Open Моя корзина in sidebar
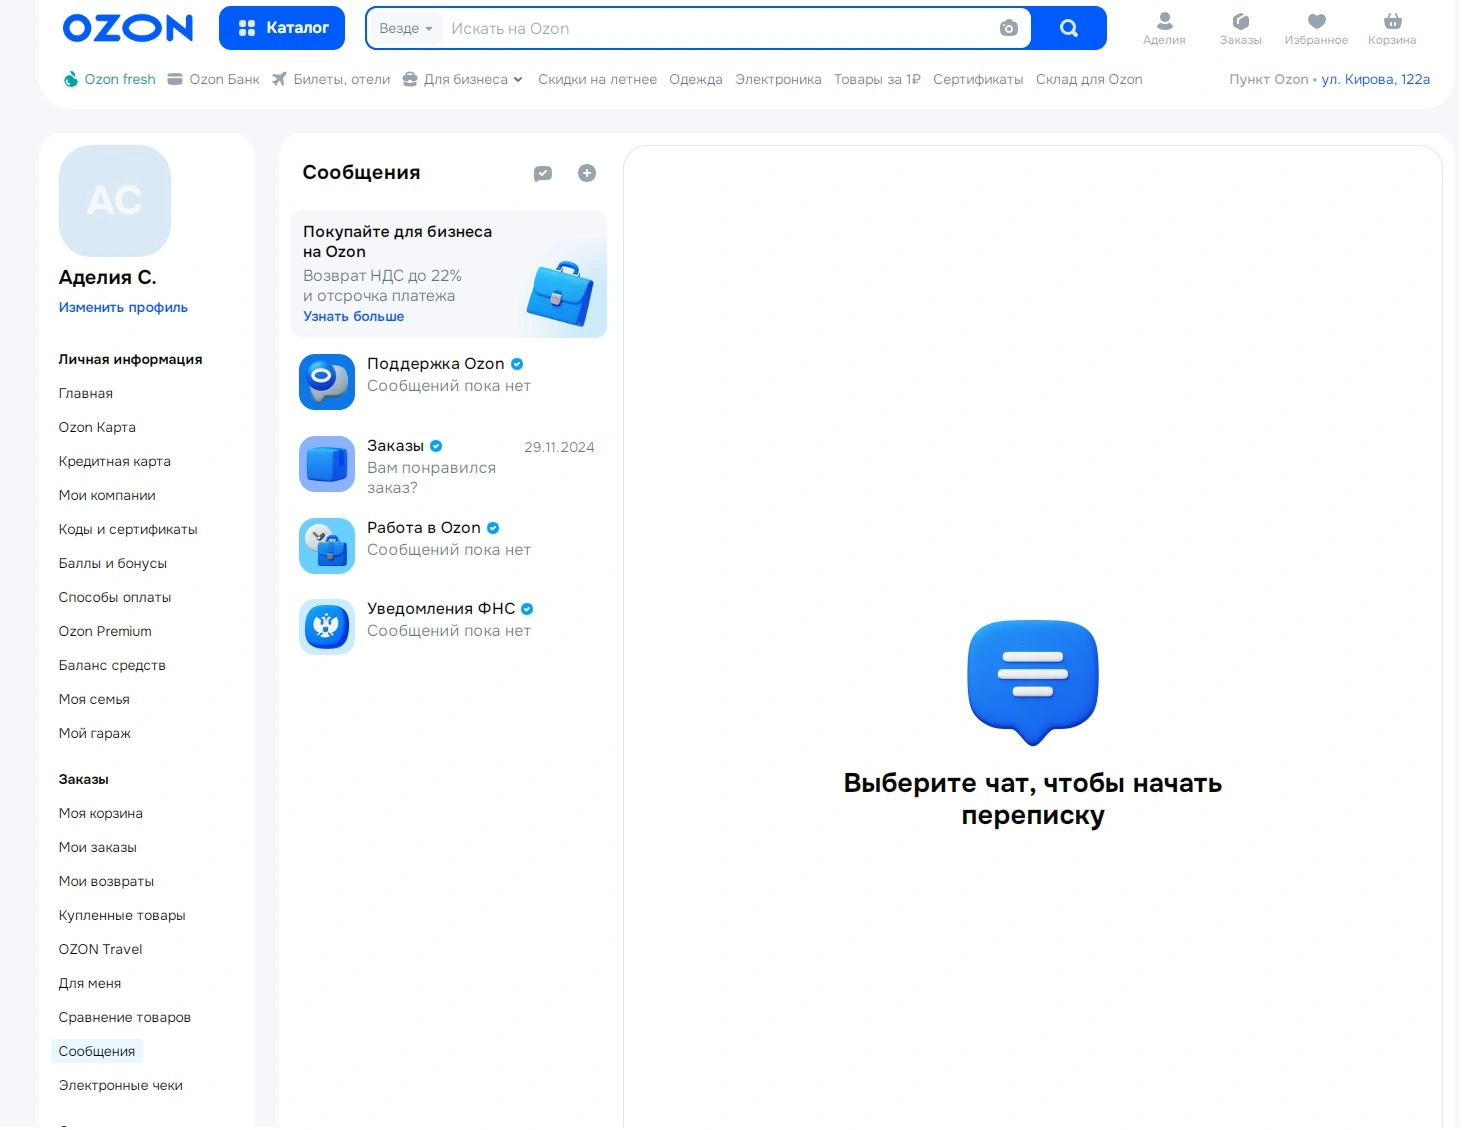 click(101, 813)
